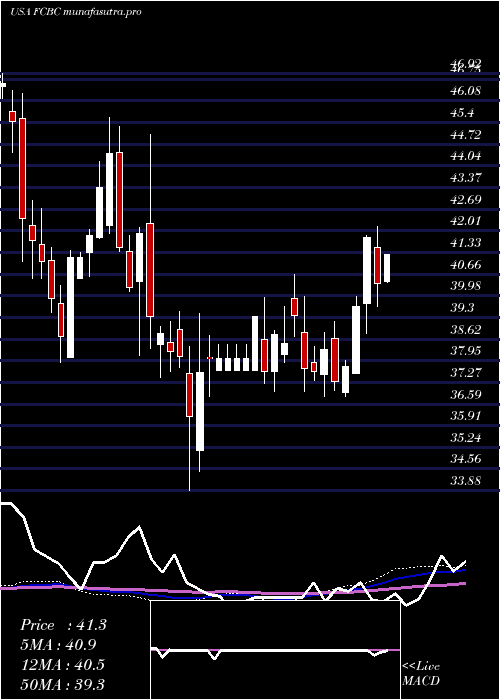Click the blue signal line in lower panel

tap(402, 577)
